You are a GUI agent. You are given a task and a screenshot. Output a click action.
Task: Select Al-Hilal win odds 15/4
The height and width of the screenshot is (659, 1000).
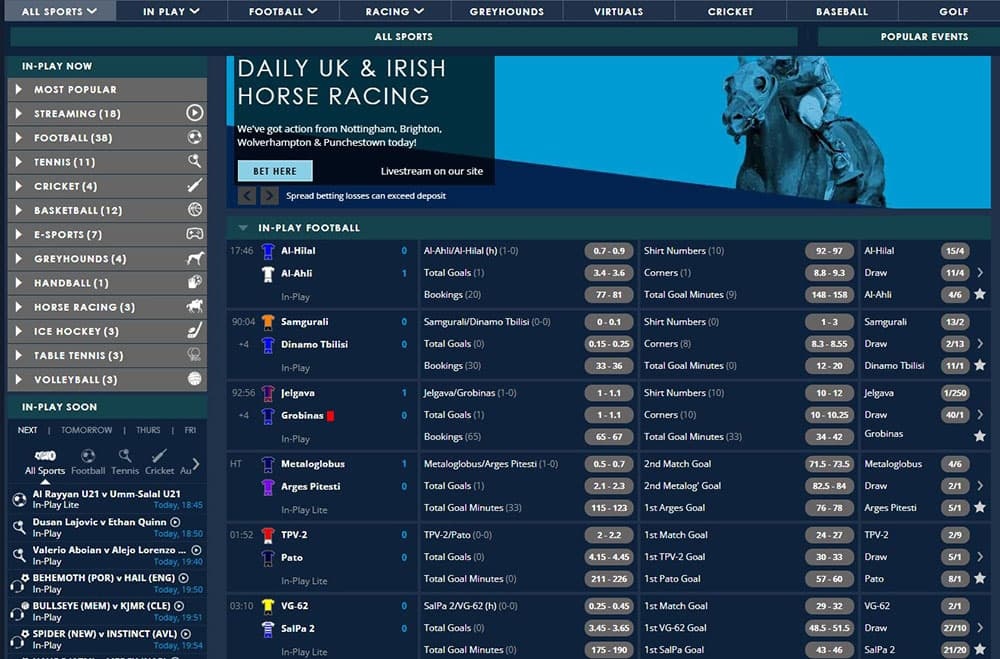pos(954,251)
